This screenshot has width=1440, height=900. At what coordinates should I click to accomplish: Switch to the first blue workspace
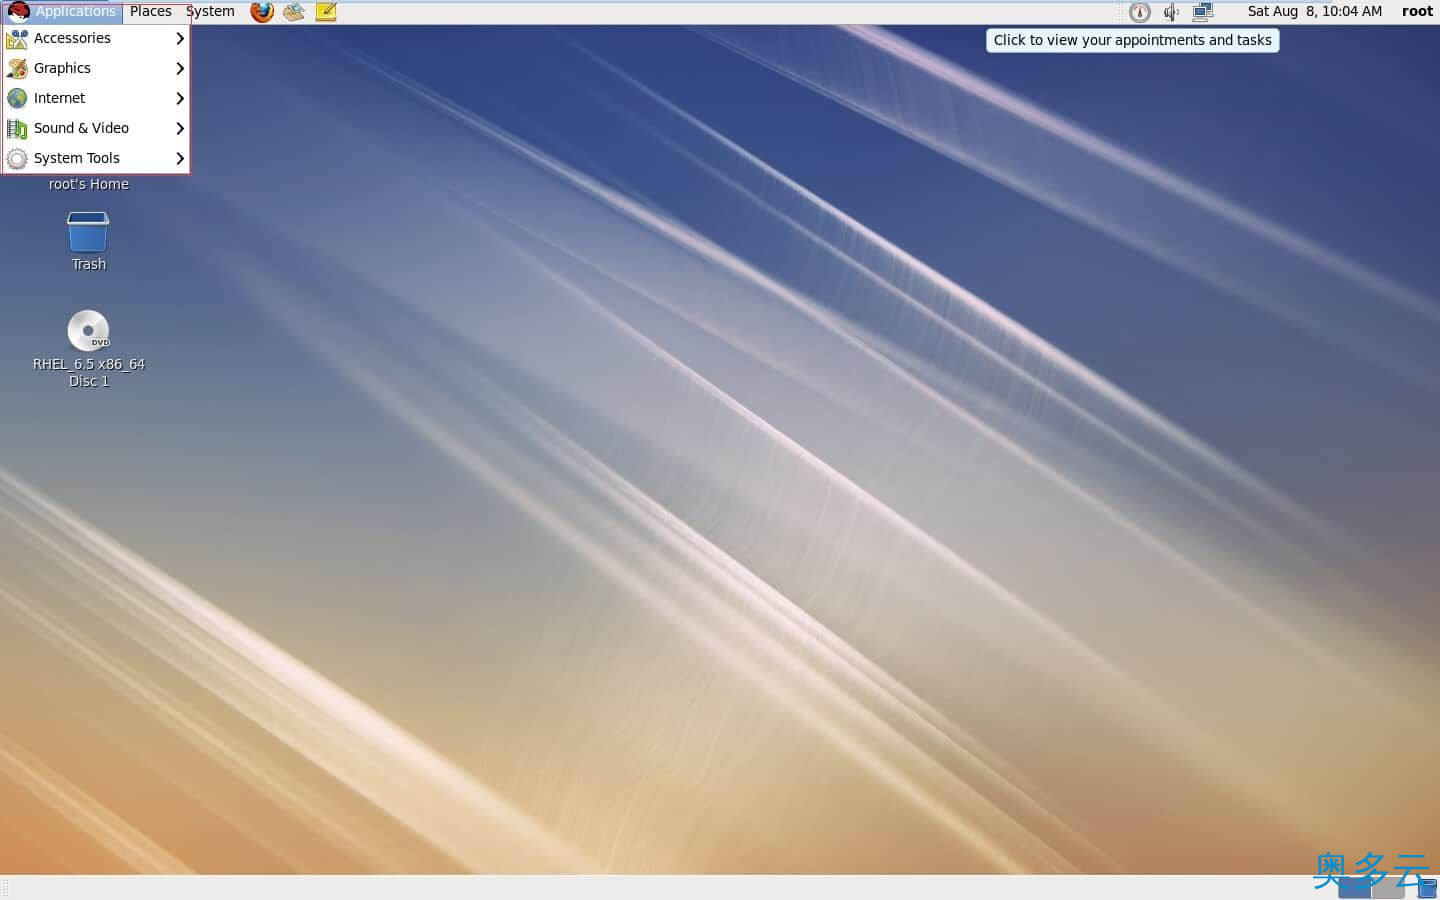point(1354,888)
